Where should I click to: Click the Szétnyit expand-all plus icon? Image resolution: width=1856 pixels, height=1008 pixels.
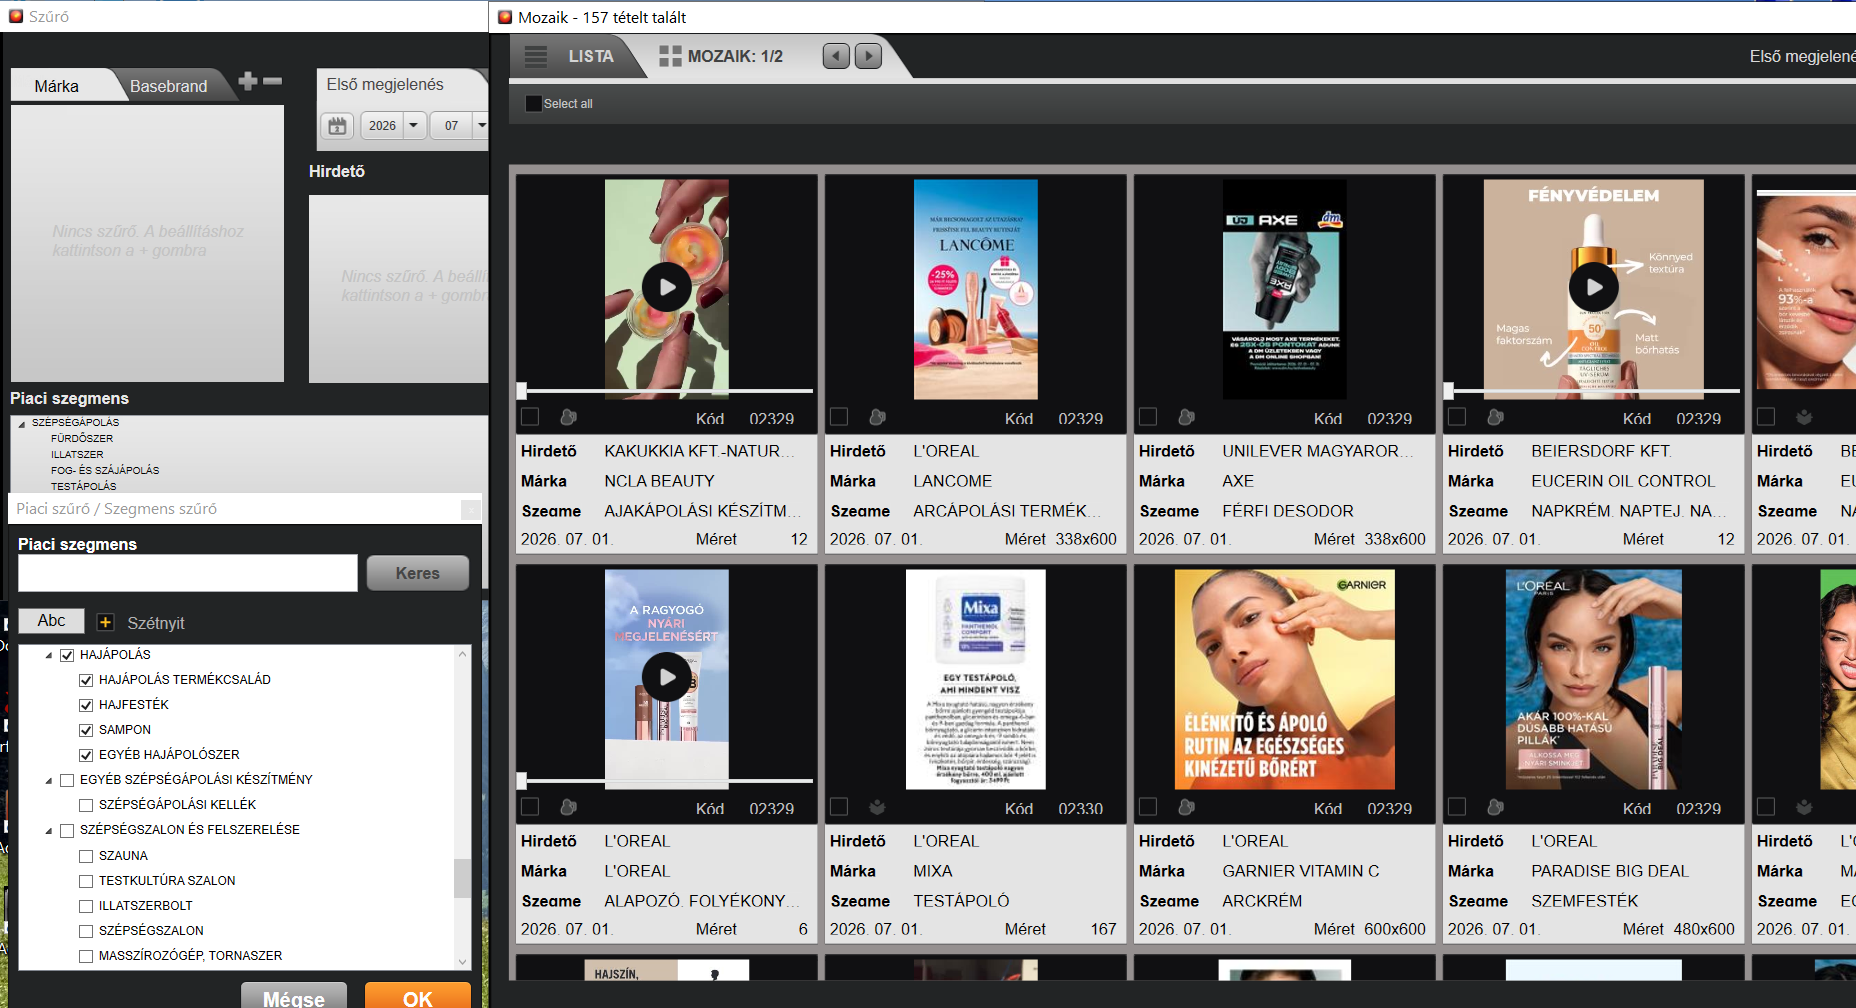pyautogui.click(x=105, y=622)
